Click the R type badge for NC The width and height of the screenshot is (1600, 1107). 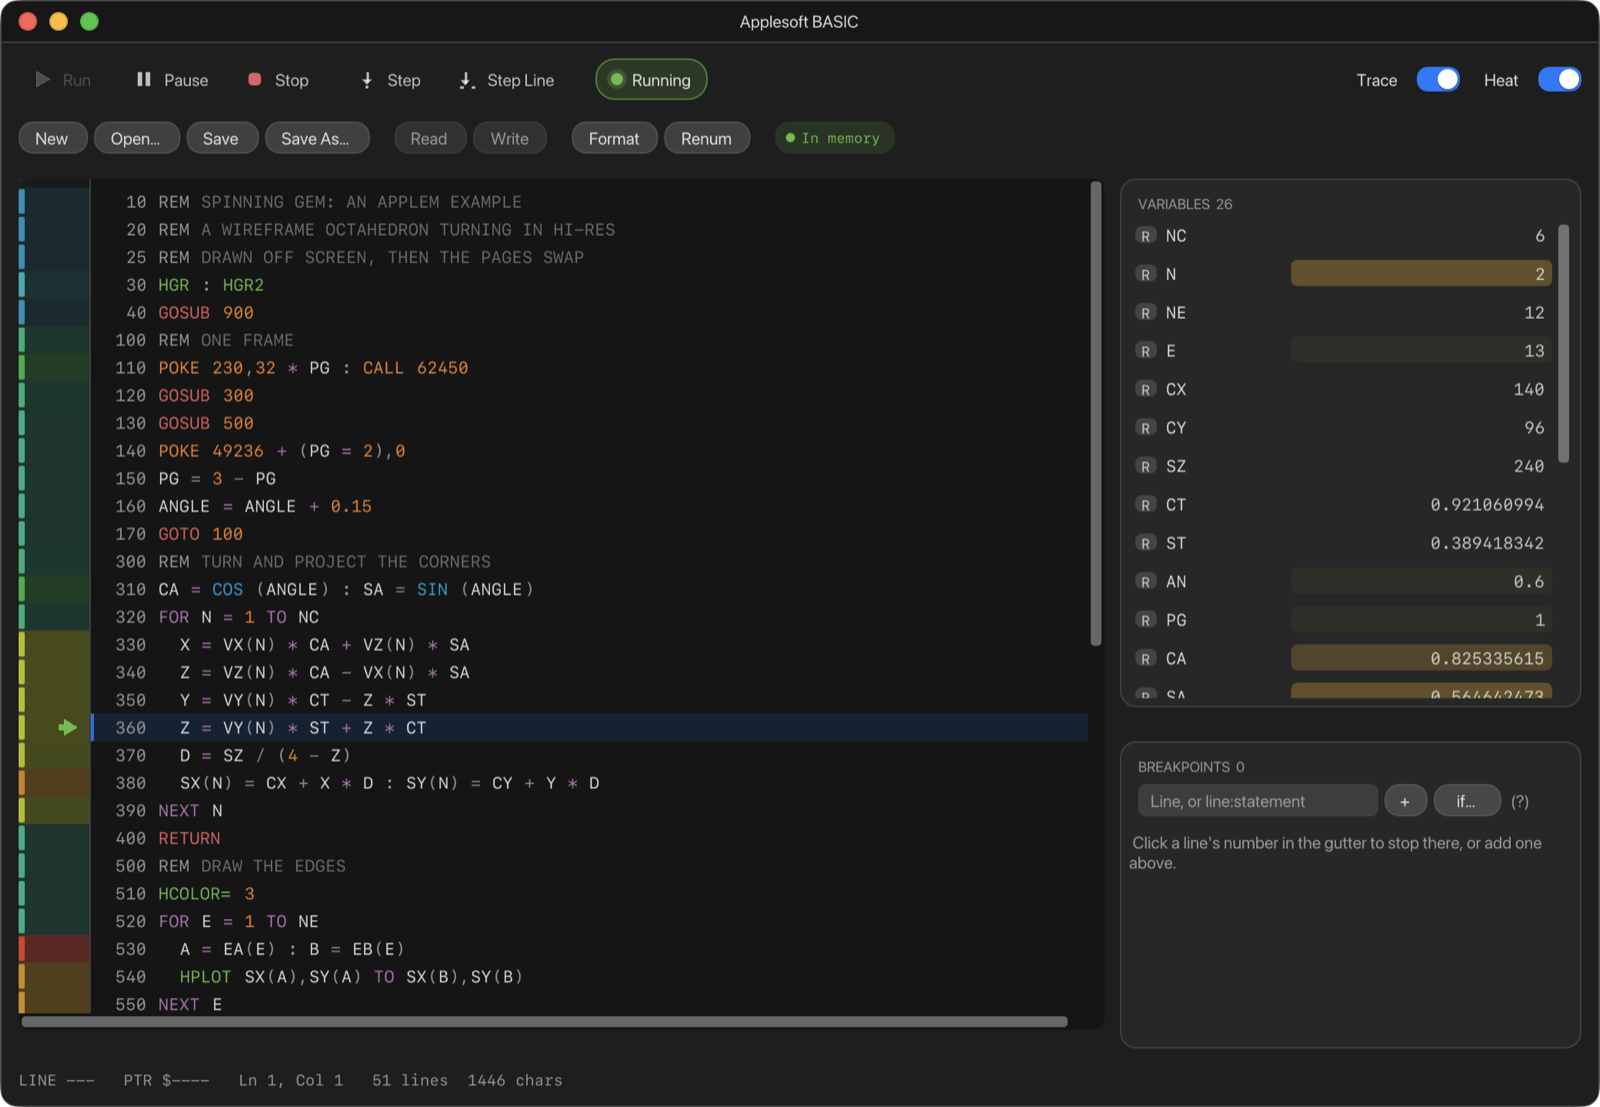coord(1146,236)
